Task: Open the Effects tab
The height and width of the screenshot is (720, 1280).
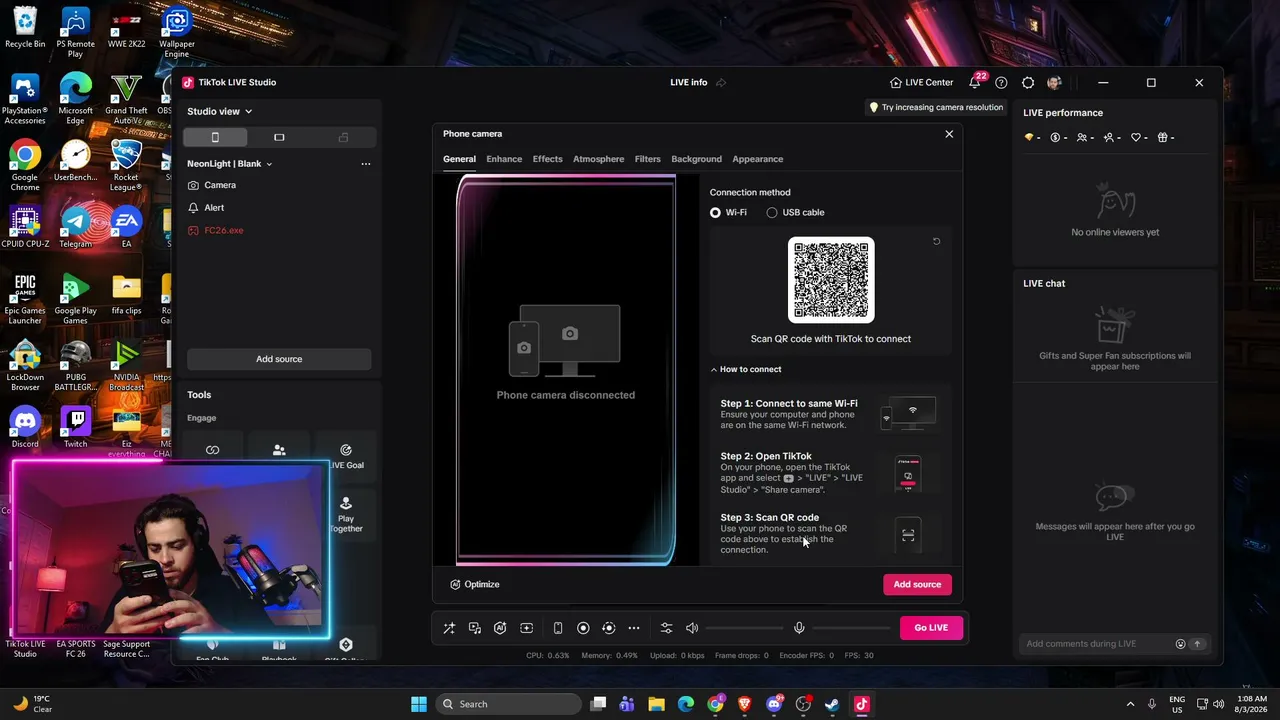Action: [547, 159]
